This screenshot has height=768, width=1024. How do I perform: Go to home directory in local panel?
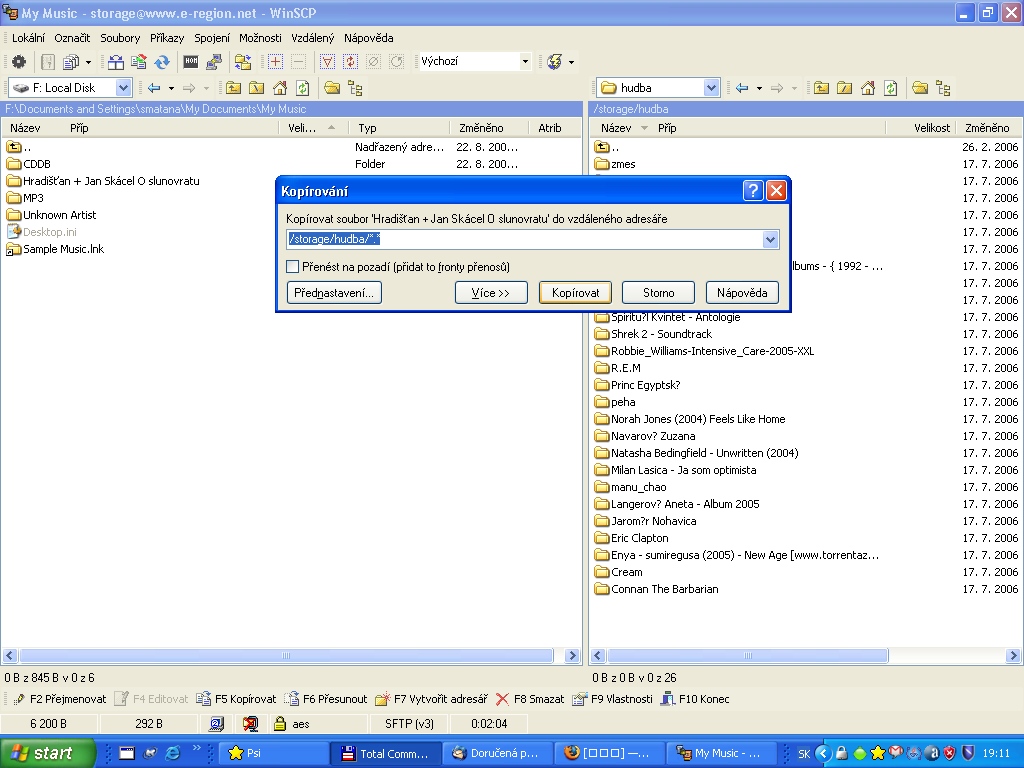[280, 88]
